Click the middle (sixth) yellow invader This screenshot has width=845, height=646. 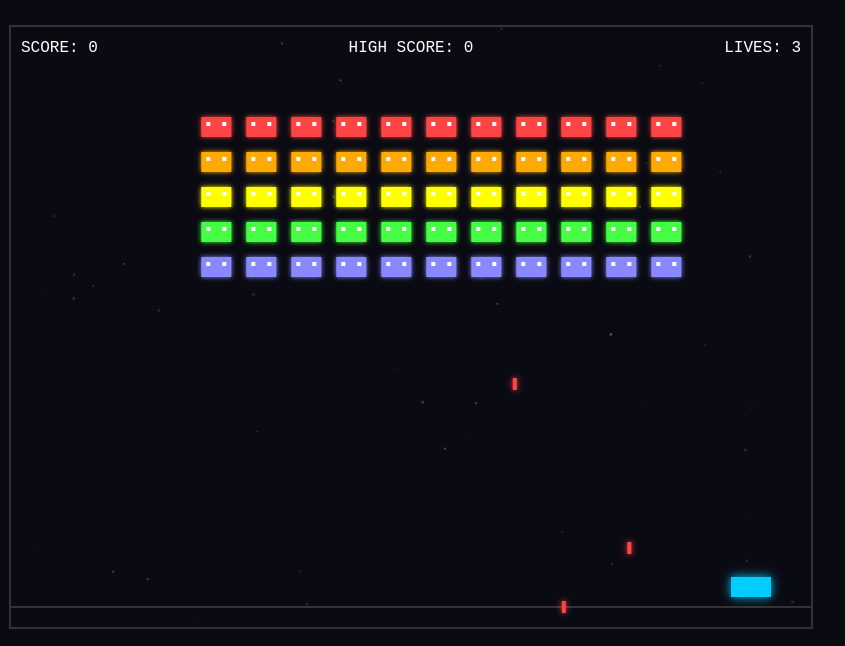click(x=441, y=197)
